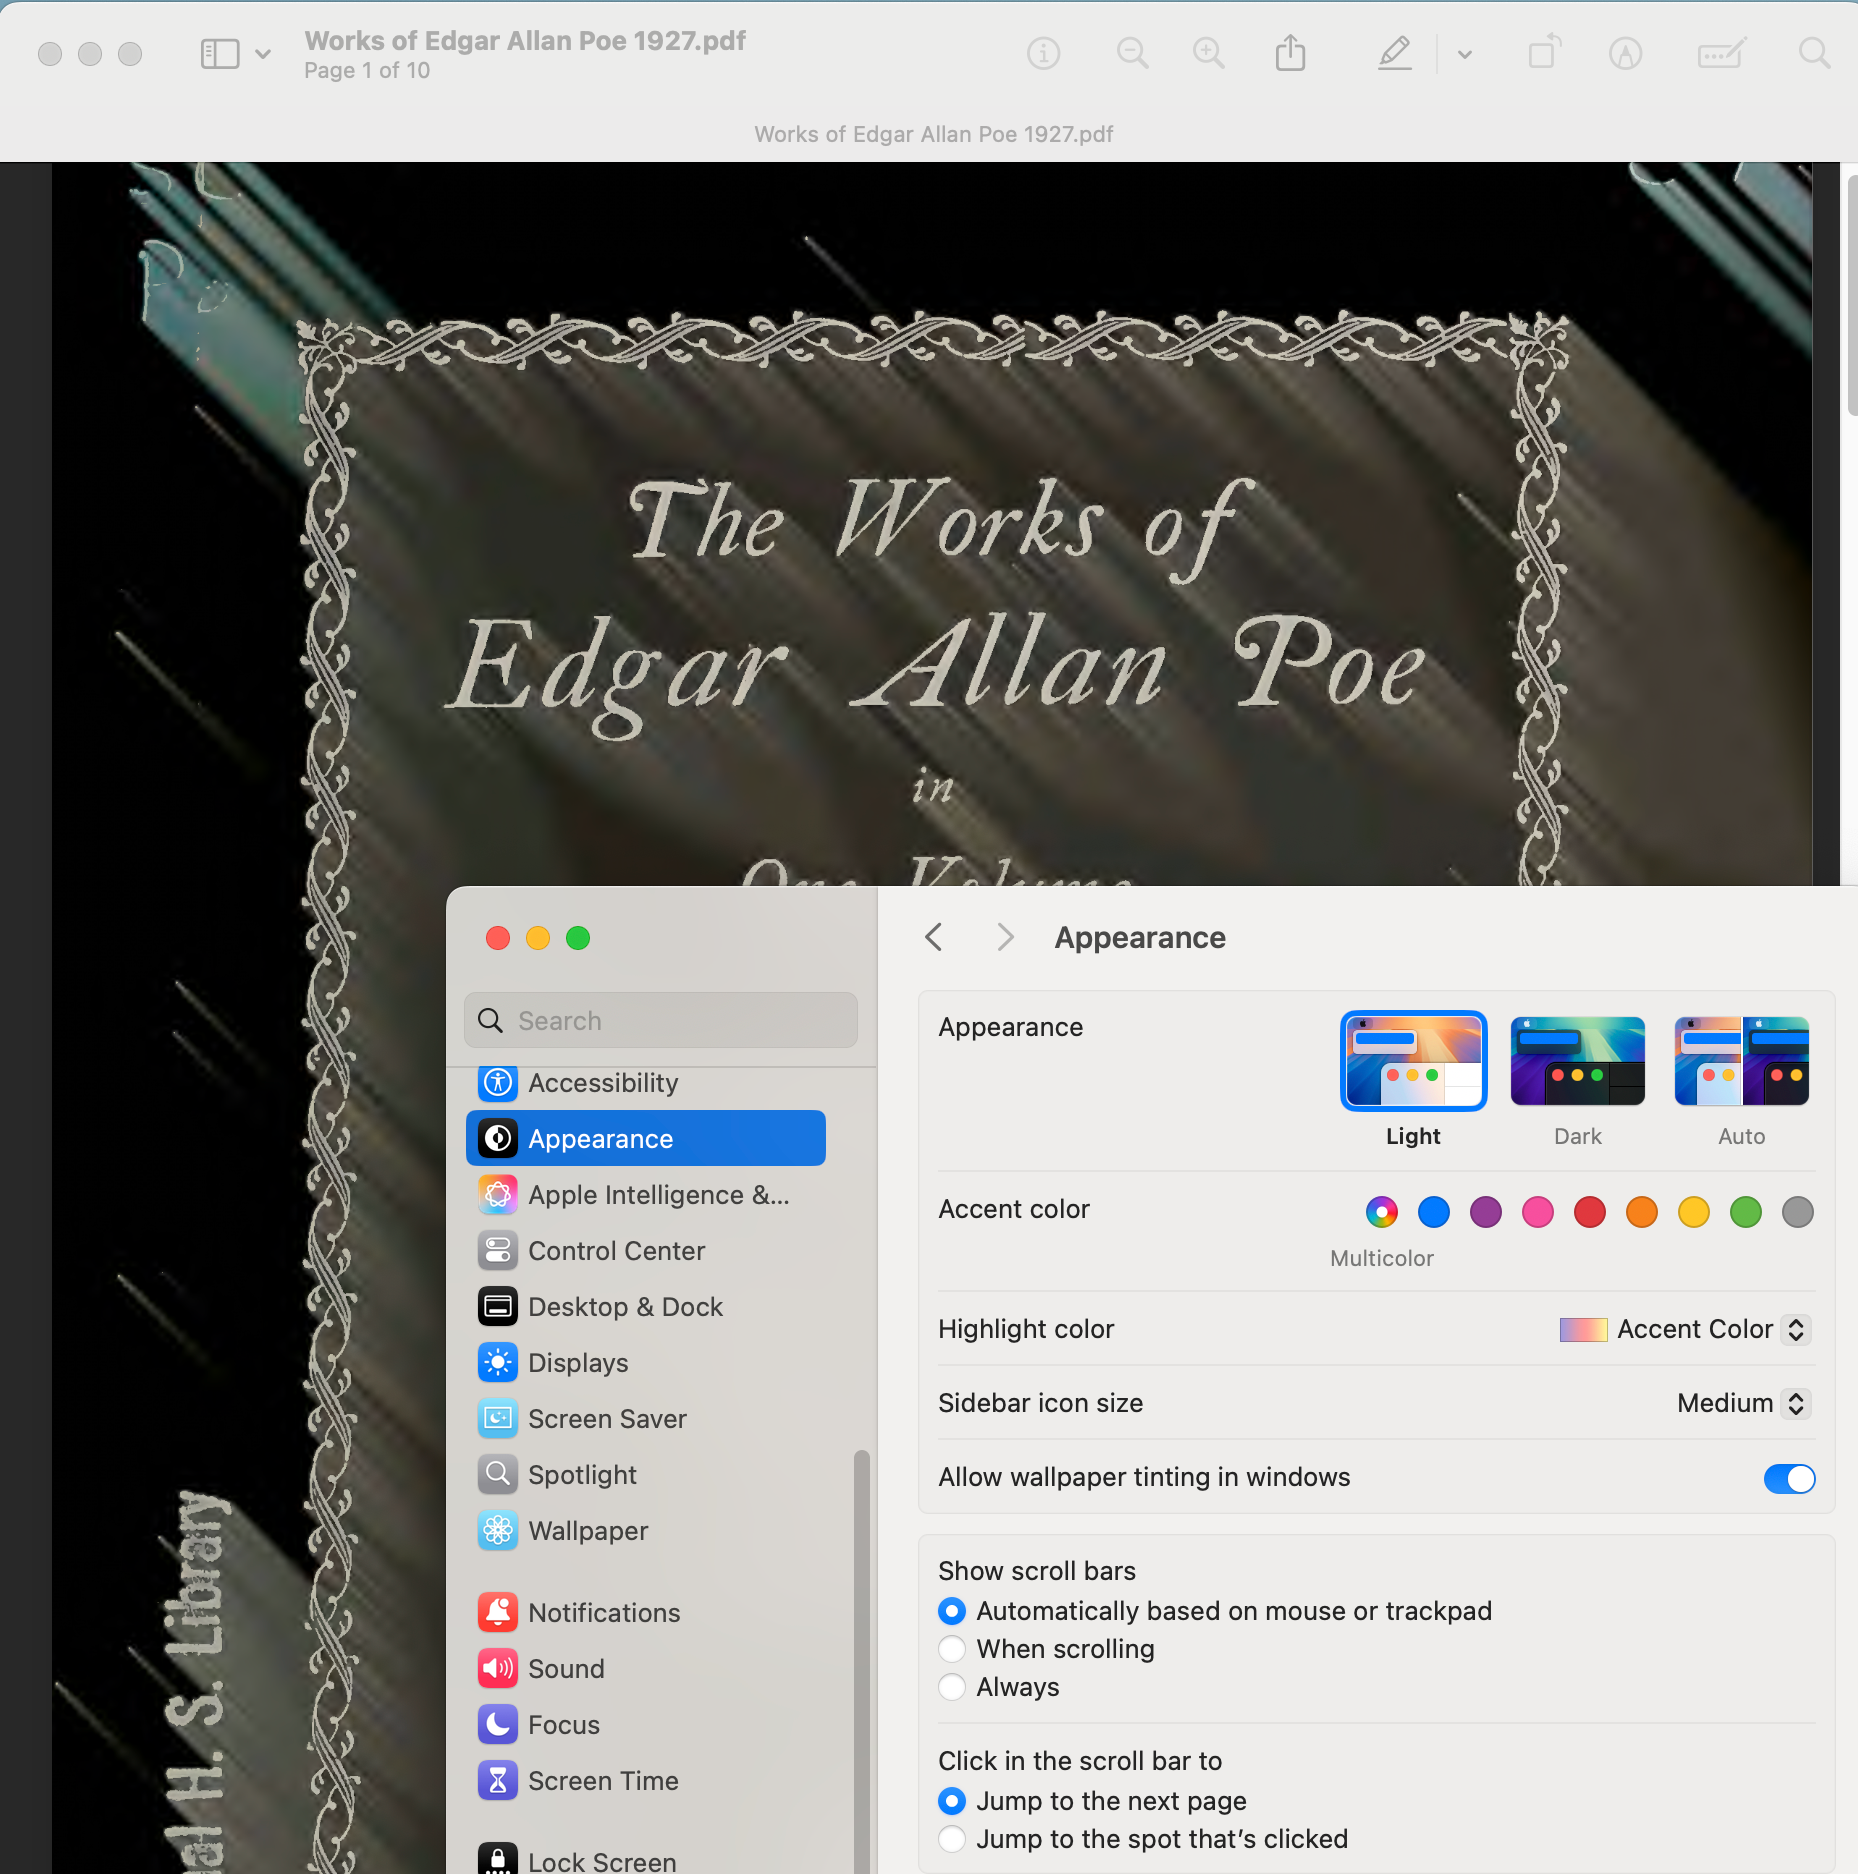The width and height of the screenshot is (1858, 1874).
Task: Open the form filling toolbar icon
Action: point(1722,54)
